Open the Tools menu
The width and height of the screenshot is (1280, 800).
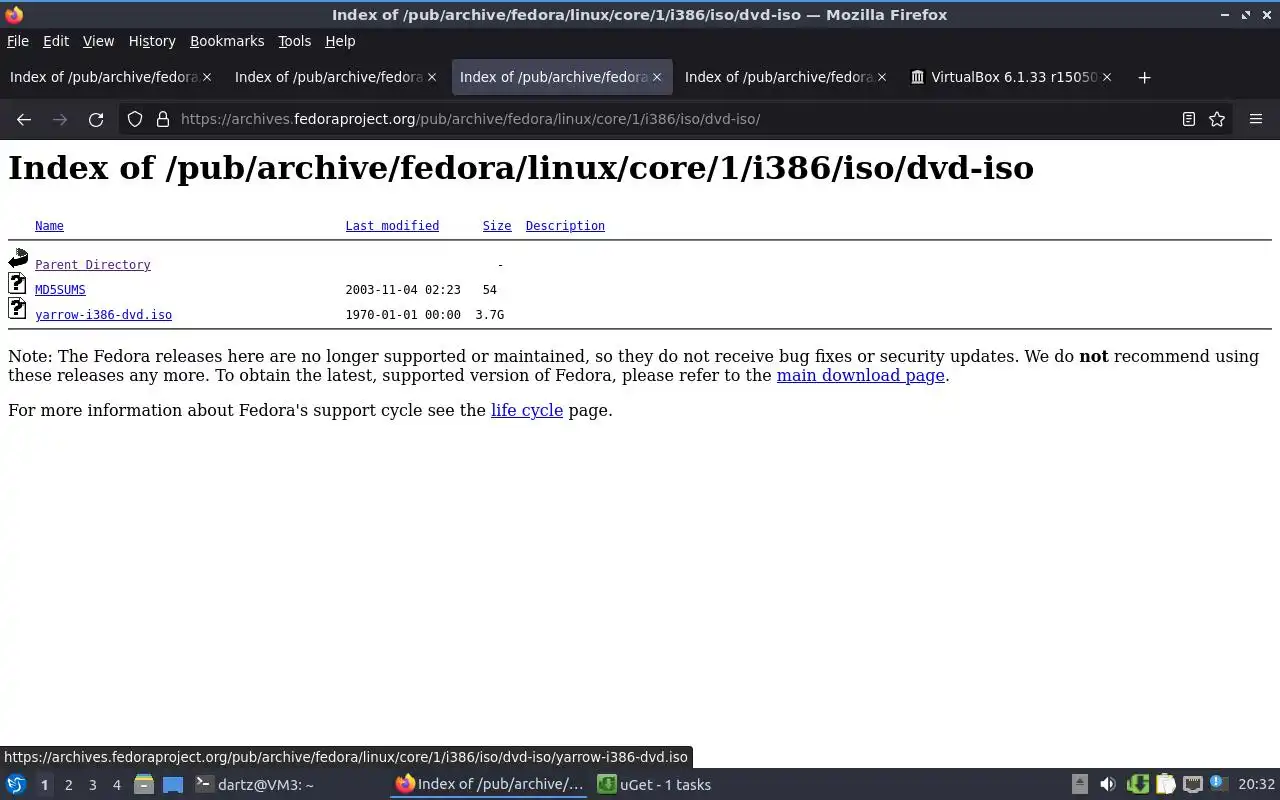(x=294, y=41)
